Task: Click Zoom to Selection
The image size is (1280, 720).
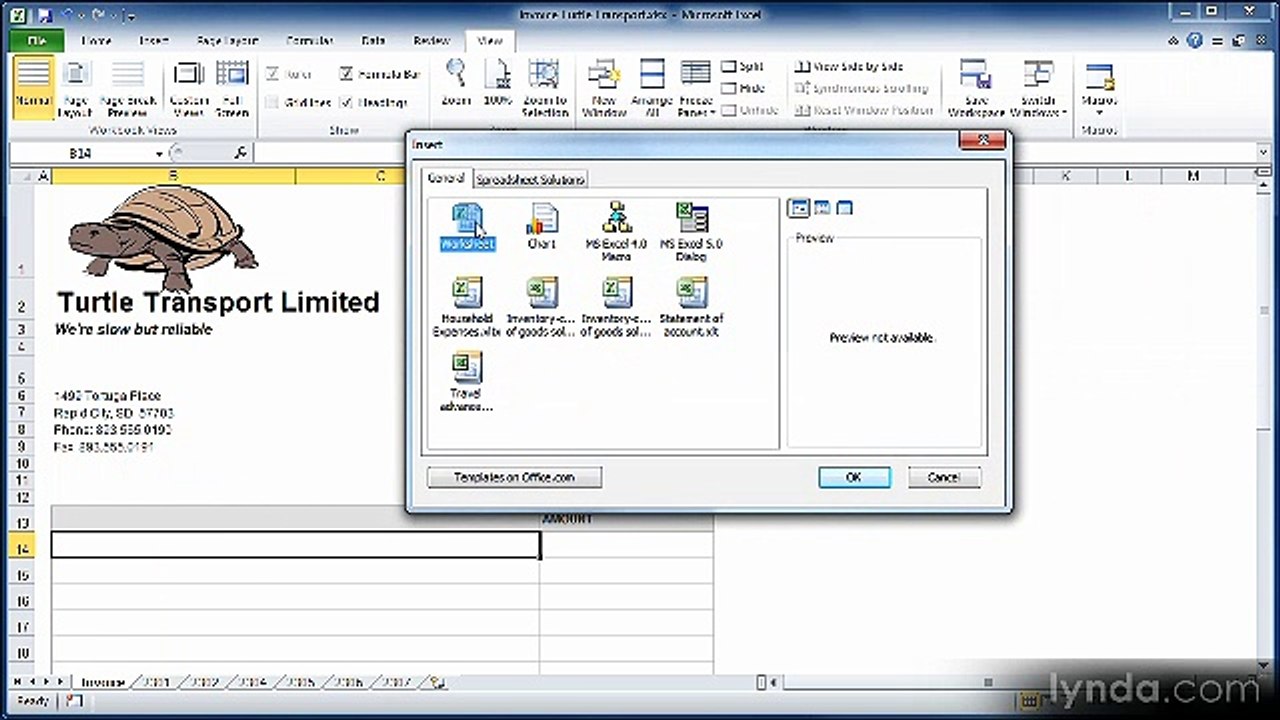Action: pos(545,88)
